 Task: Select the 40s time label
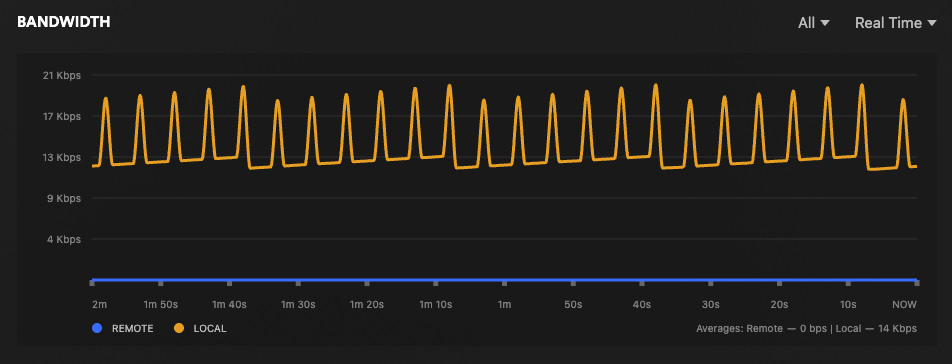point(642,304)
